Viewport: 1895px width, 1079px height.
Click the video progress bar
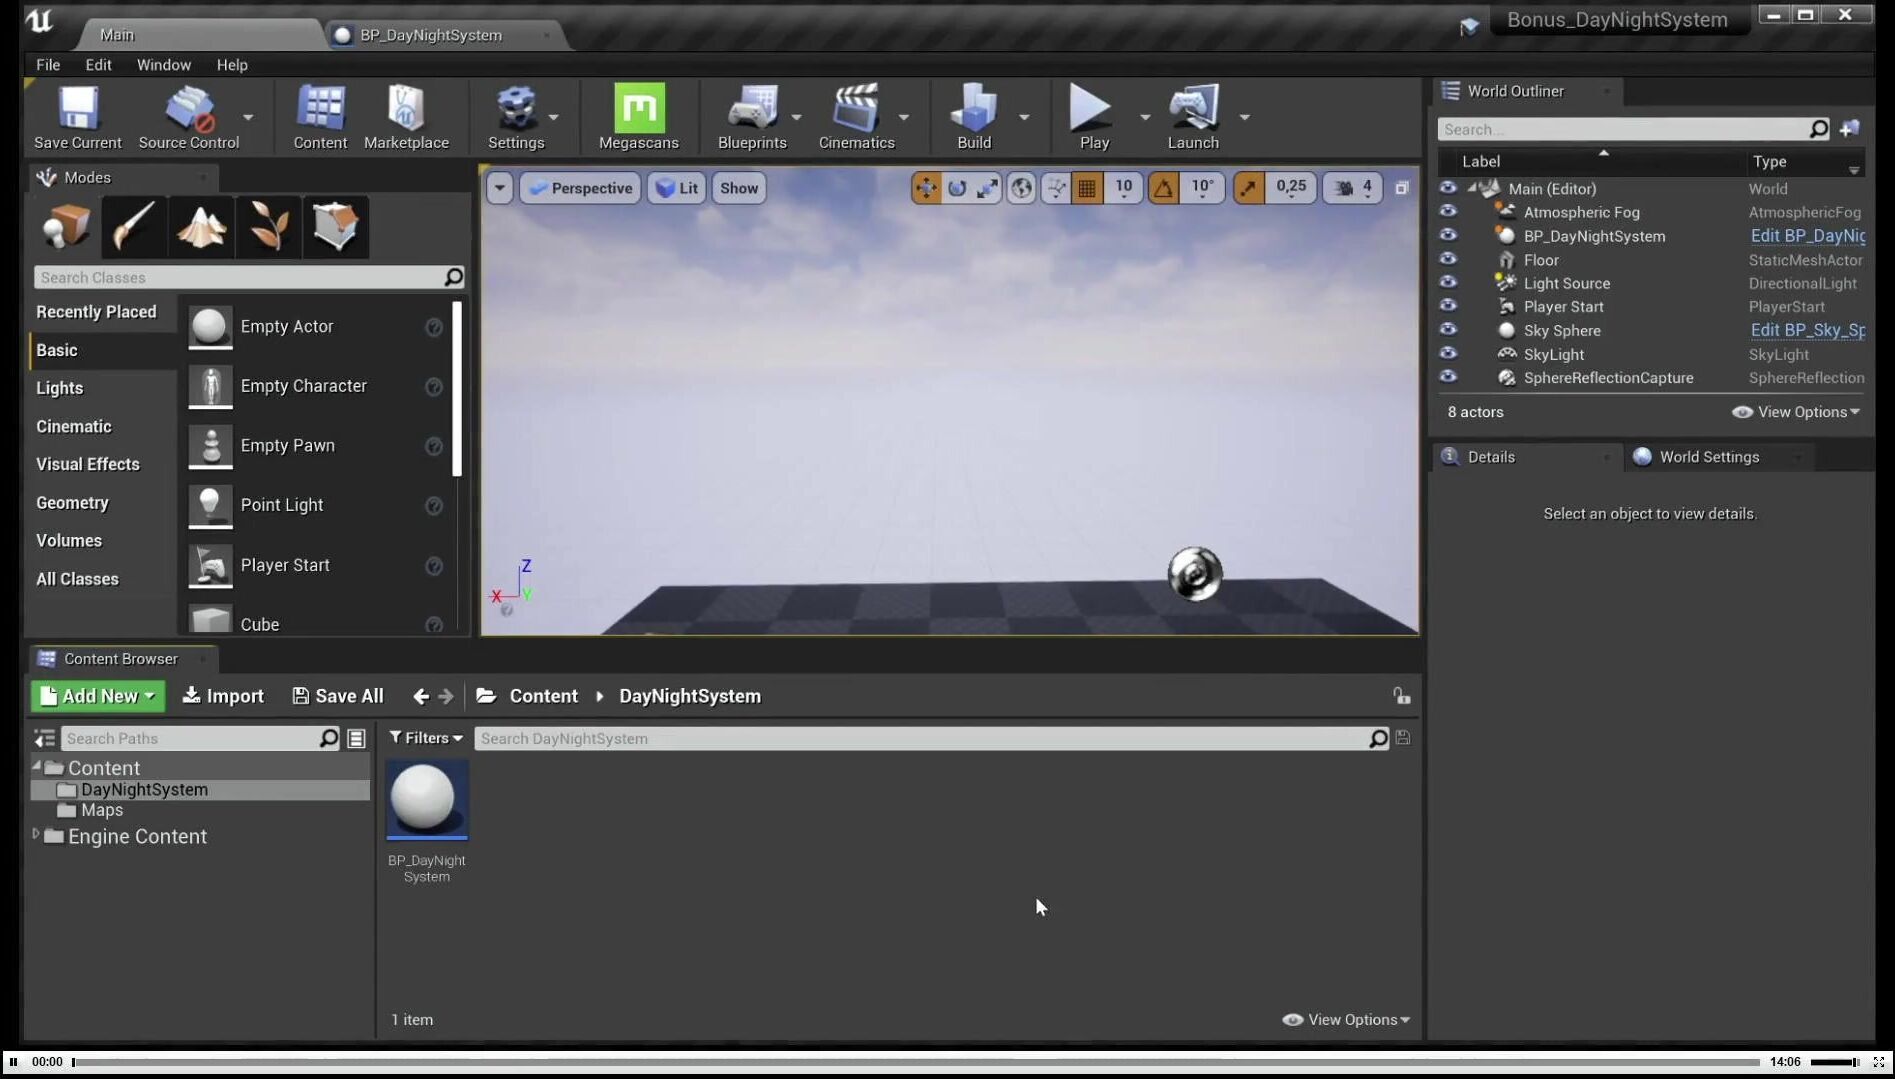click(916, 1062)
